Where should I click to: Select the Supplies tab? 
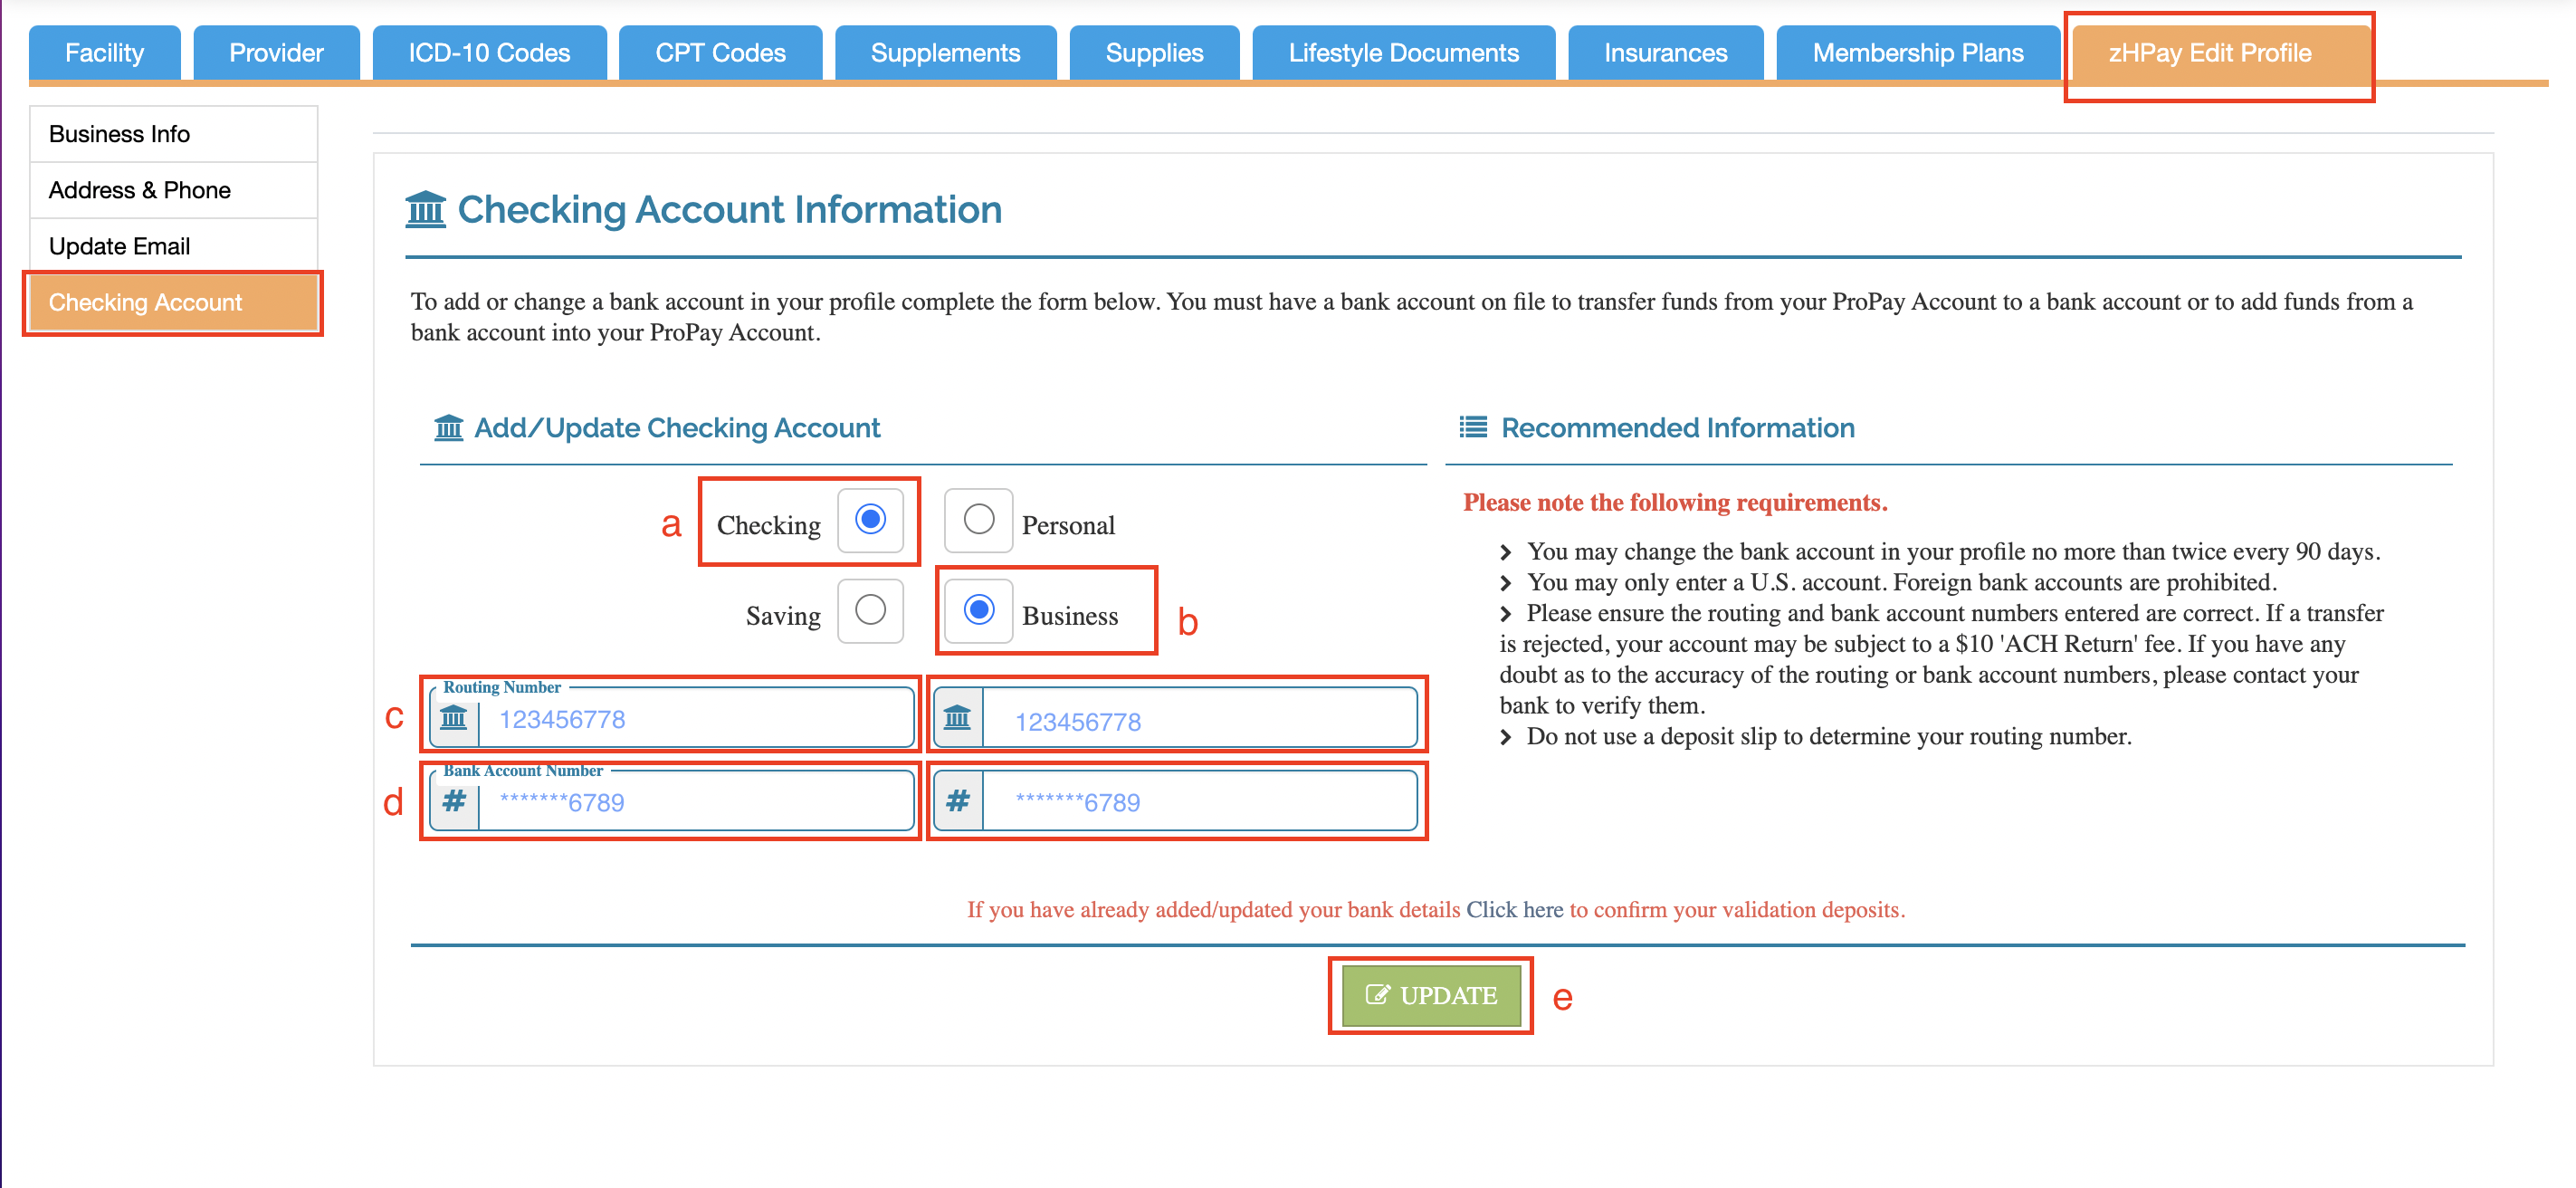[1154, 53]
